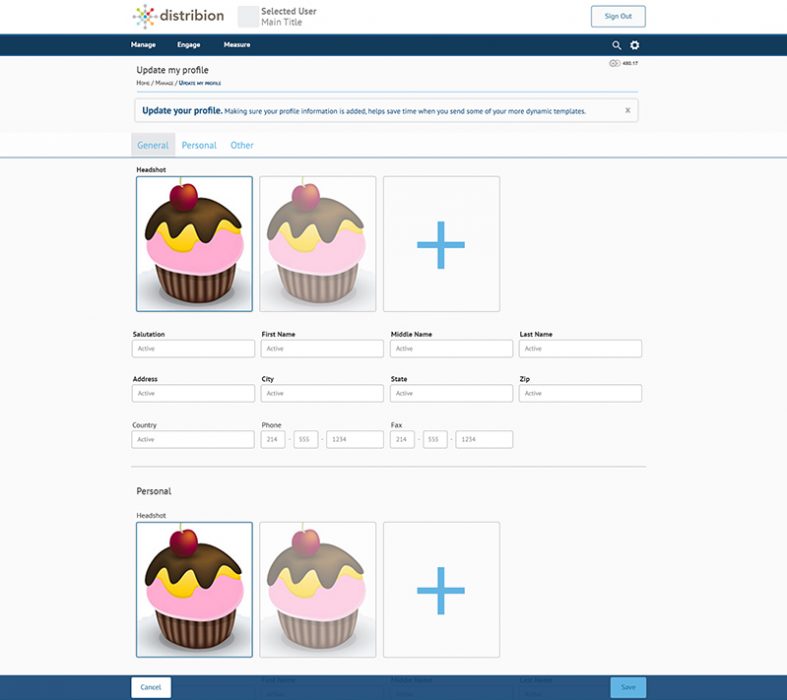
Task: Go to Home via breadcrumb link
Action: click(x=141, y=83)
